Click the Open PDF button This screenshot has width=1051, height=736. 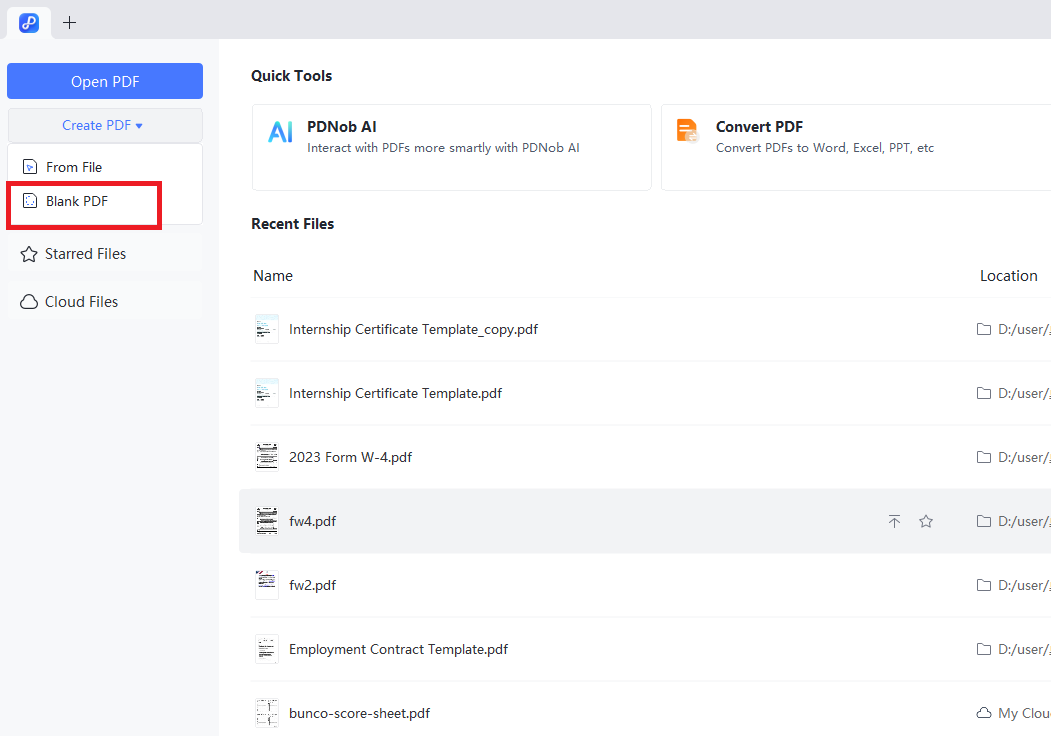[x=105, y=81]
